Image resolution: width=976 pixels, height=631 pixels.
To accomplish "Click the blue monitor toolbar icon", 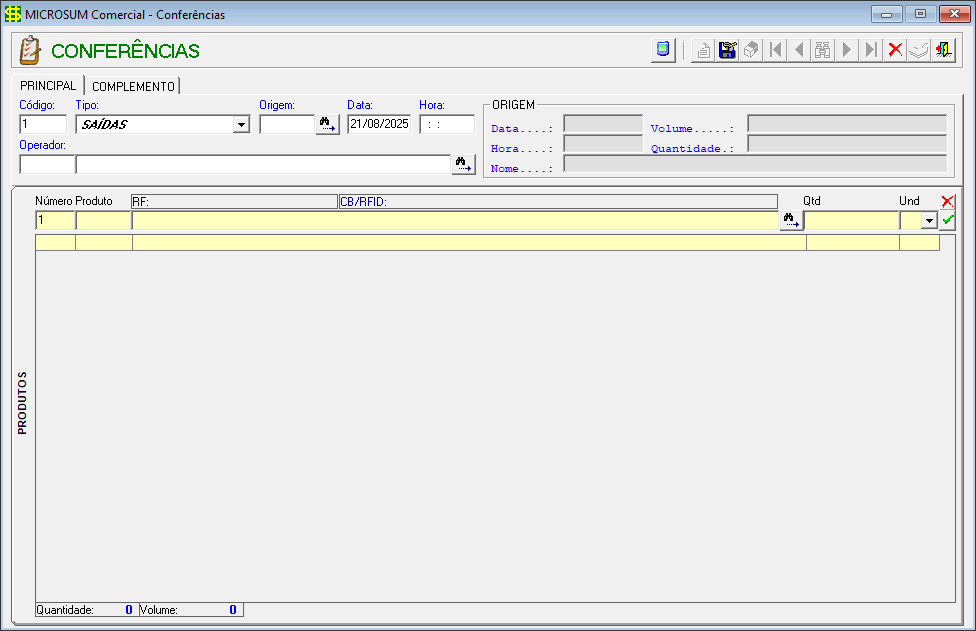I will (662, 50).
